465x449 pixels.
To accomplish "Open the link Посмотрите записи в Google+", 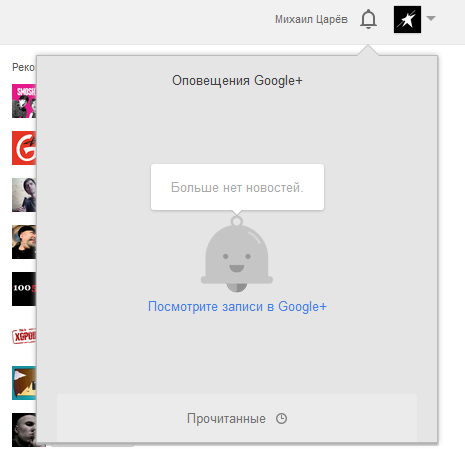I will [x=237, y=306].
